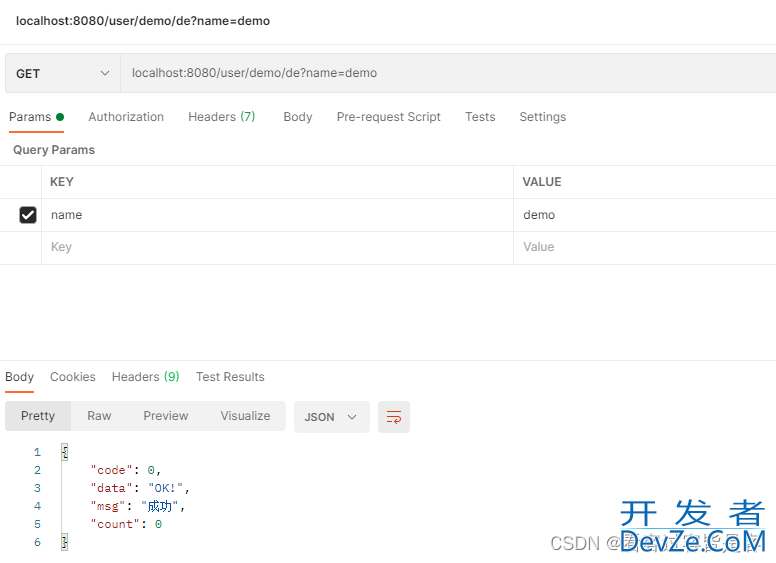Open the GET method dropdown
This screenshot has height=563, width=776.
63,73
